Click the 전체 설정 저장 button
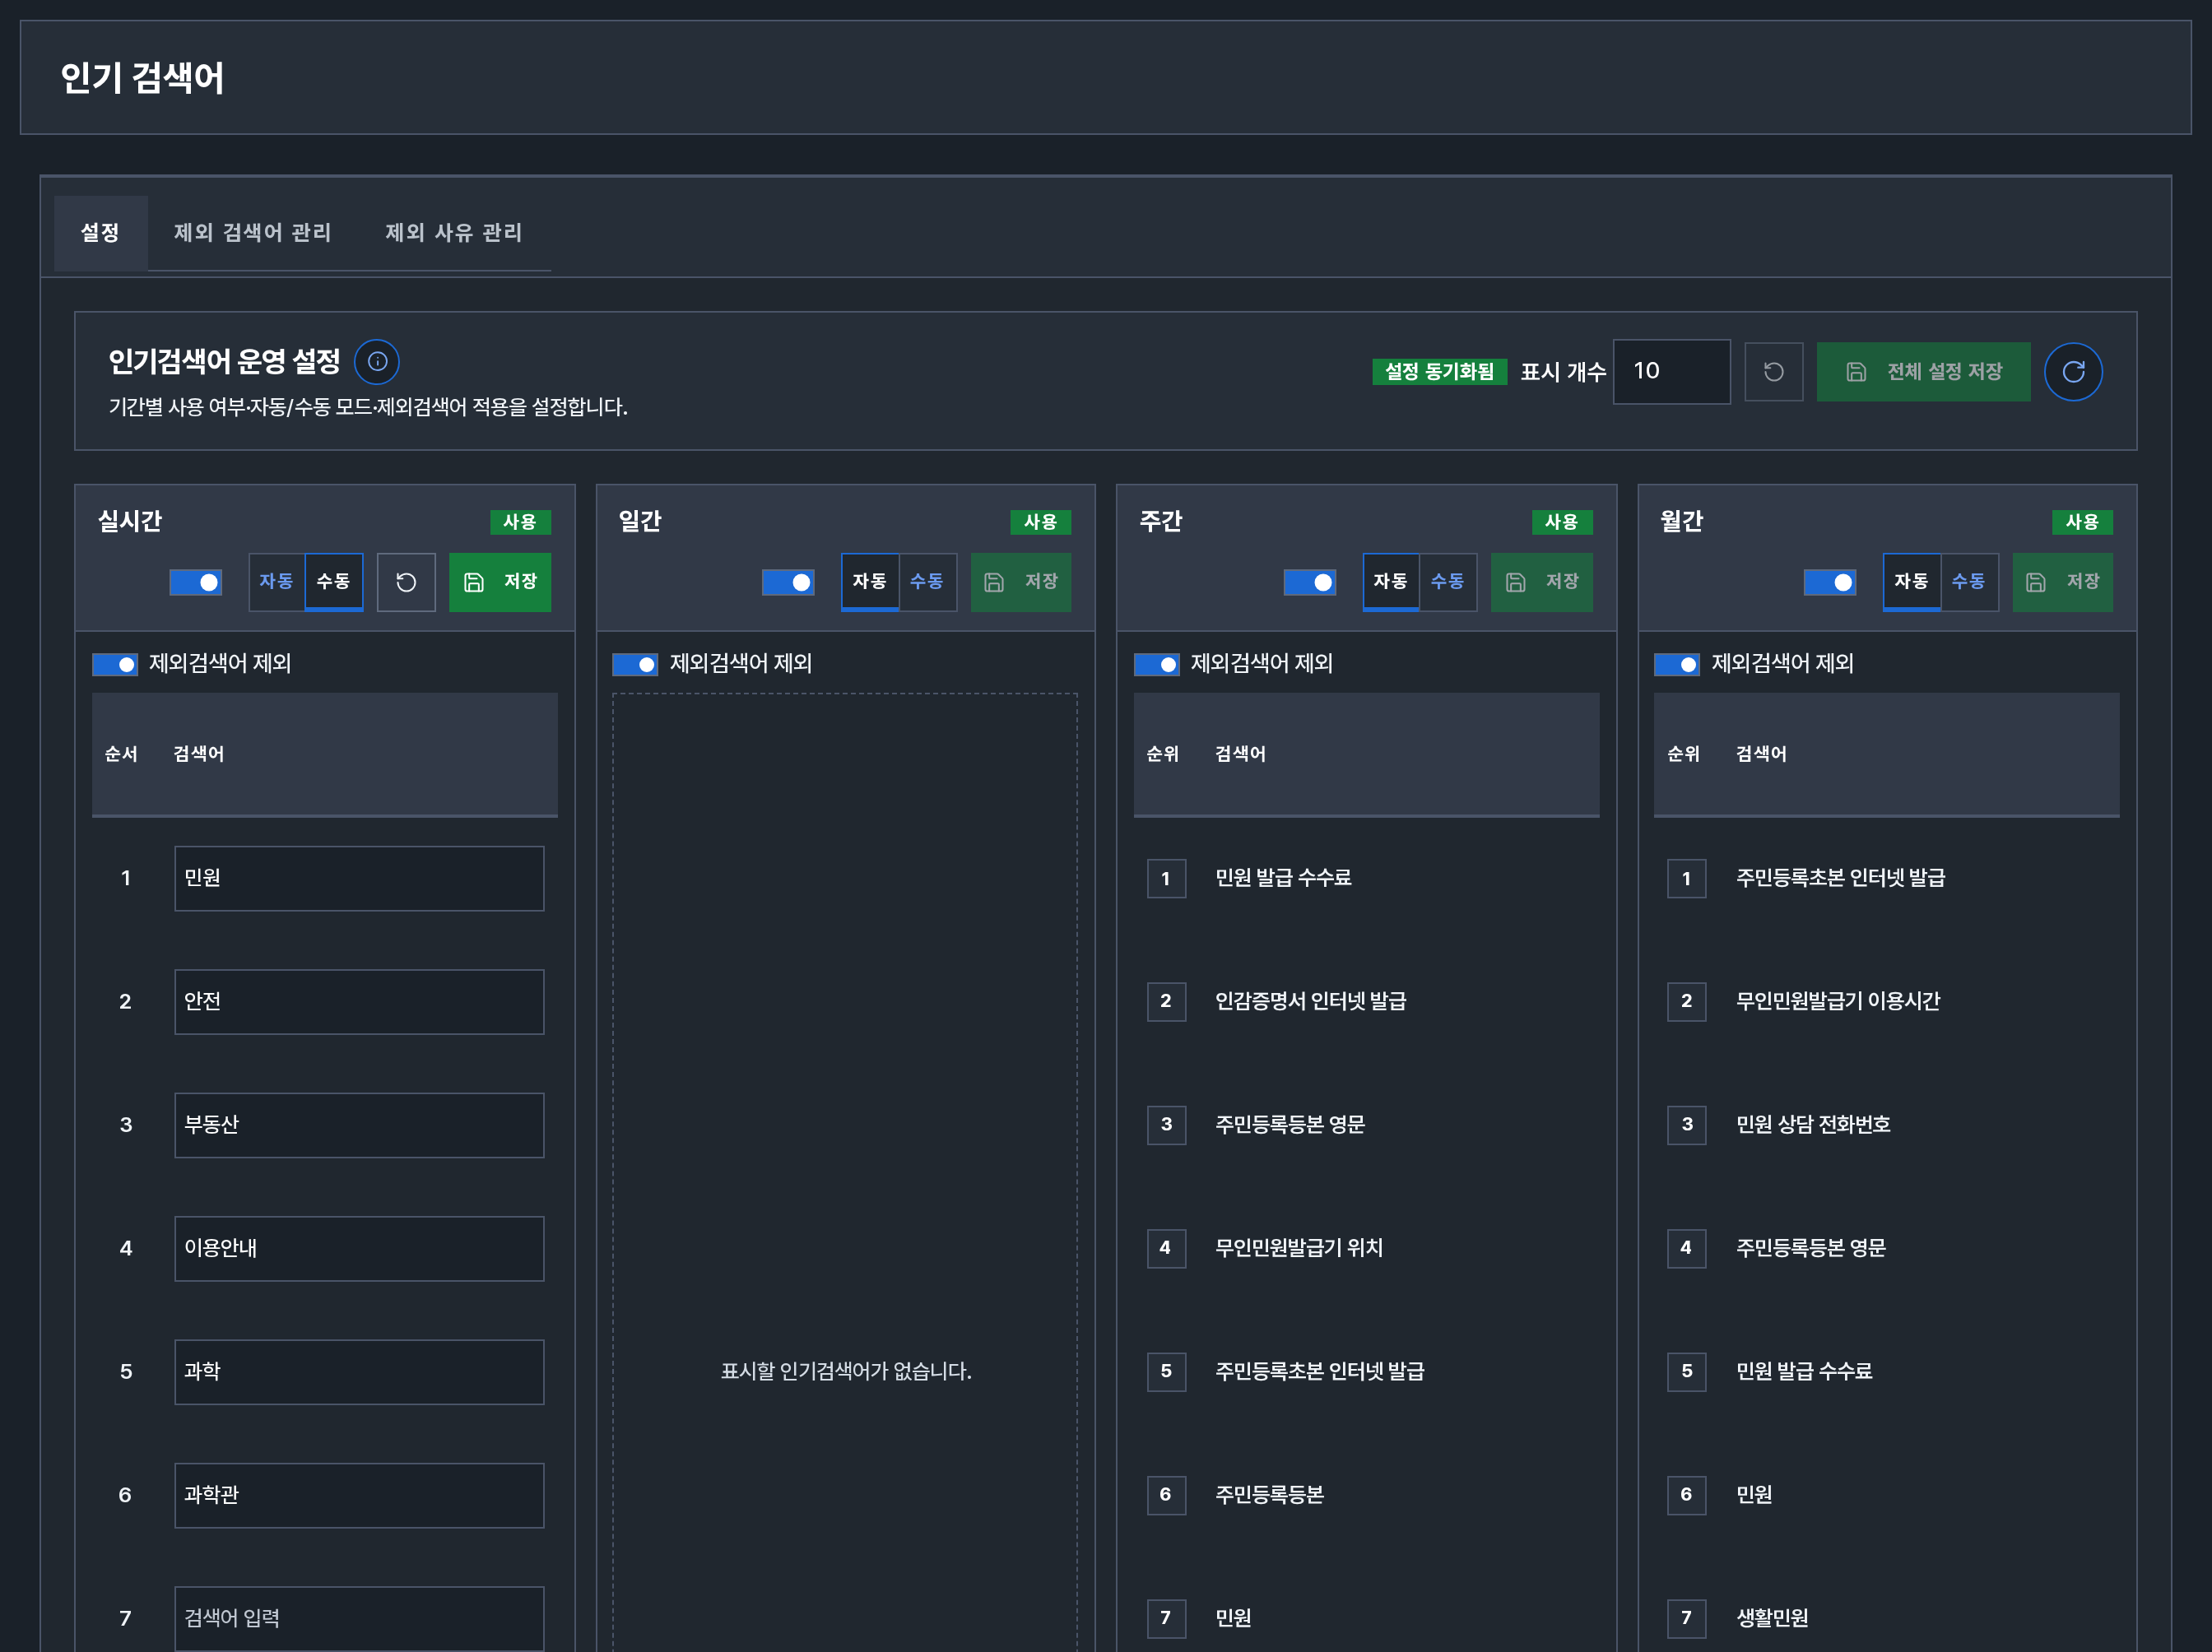2212x1652 pixels. point(1923,372)
